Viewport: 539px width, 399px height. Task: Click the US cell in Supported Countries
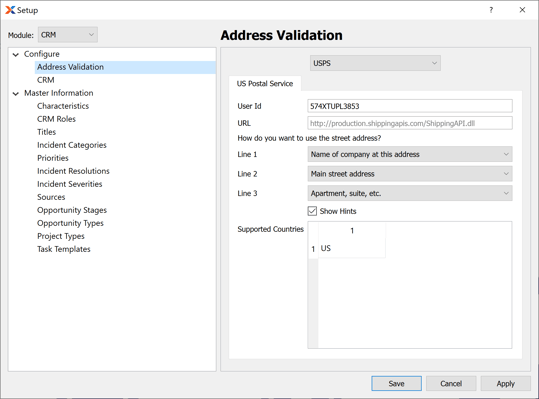point(352,248)
